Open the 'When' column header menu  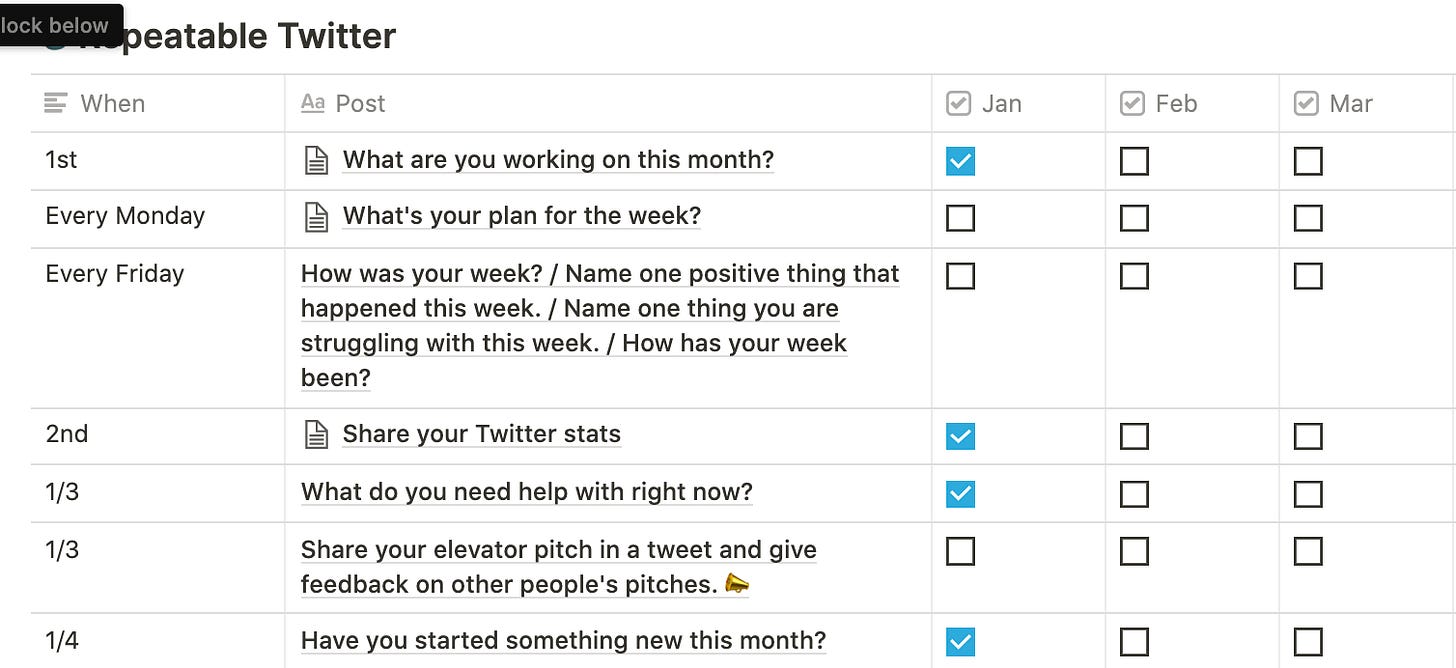coord(112,103)
